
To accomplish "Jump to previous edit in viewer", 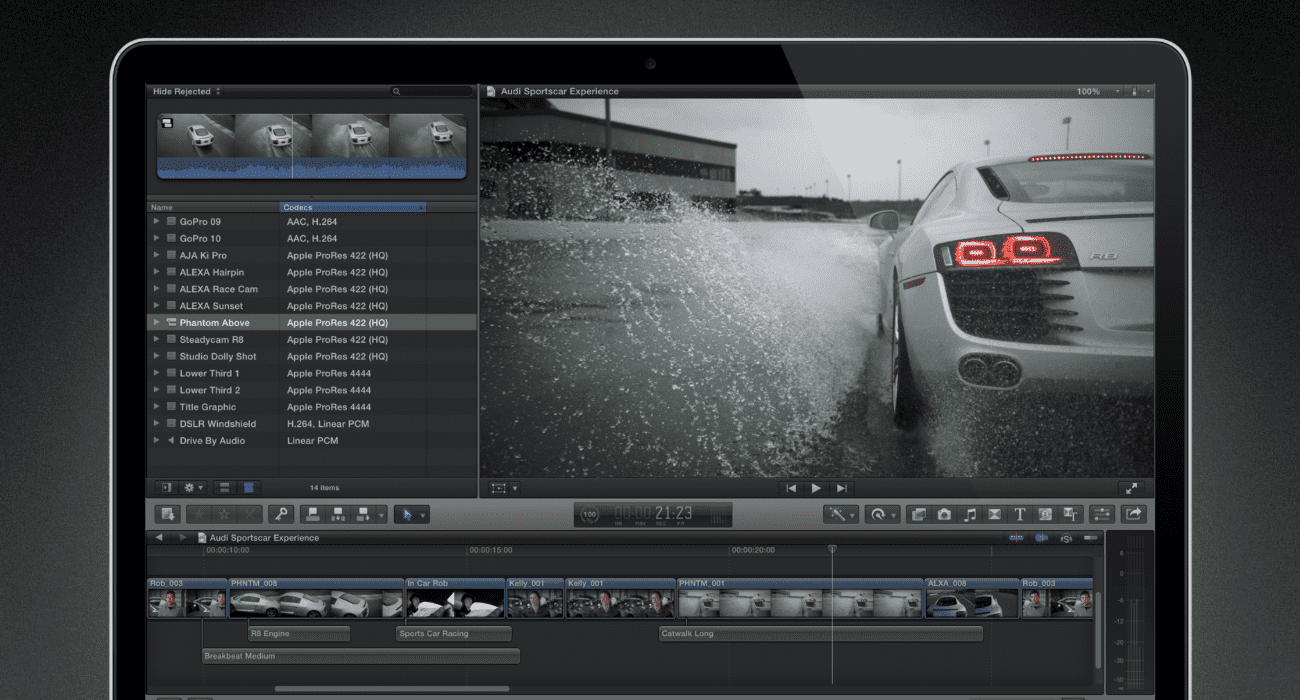I will pyautogui.click(x=791, y=488).
